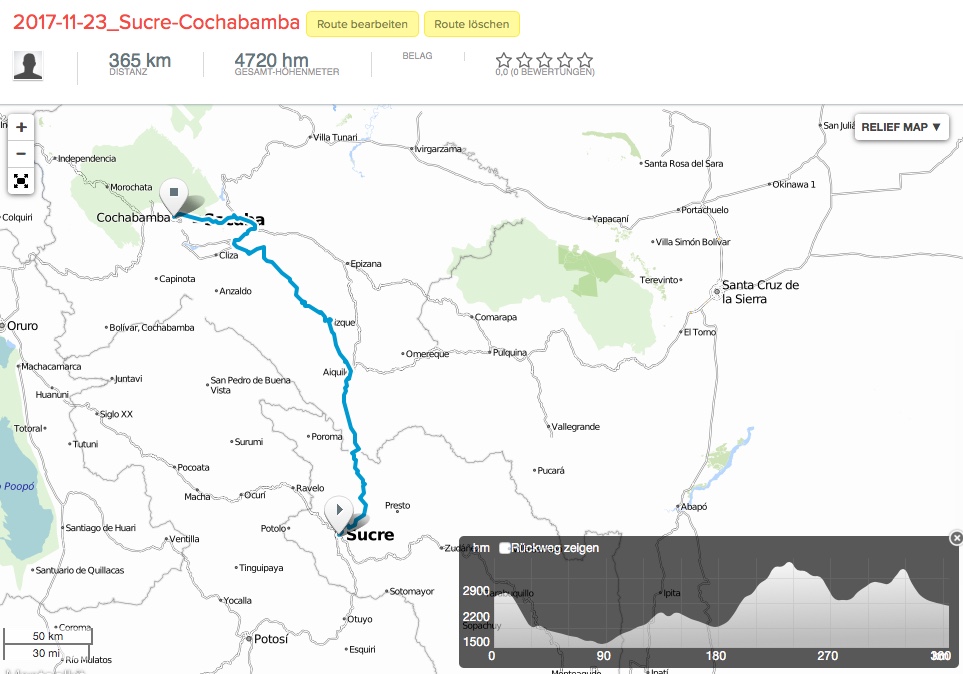Open the 2017-11-23_Sucre-Cochabamba route title
The image size is (963, 674).
(156, 23)
